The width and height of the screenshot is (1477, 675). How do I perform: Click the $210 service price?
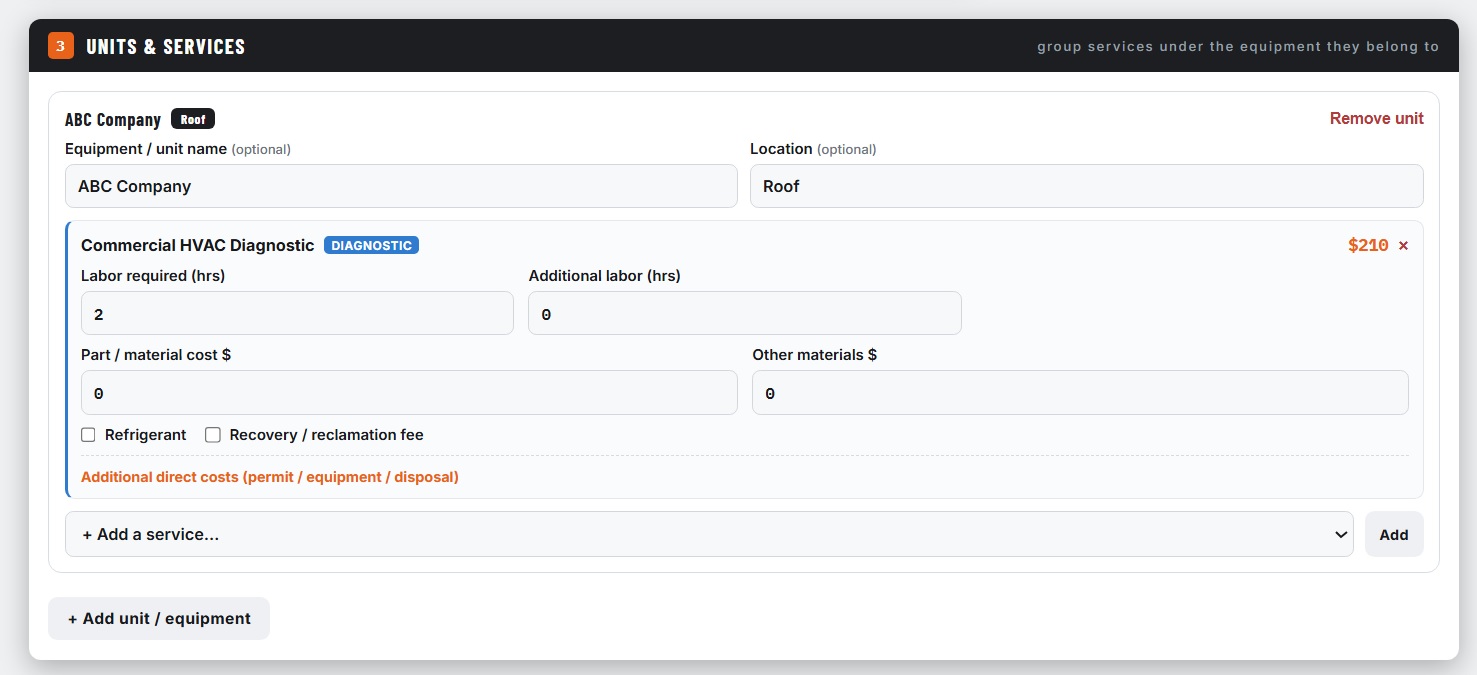coord(1368,246)
